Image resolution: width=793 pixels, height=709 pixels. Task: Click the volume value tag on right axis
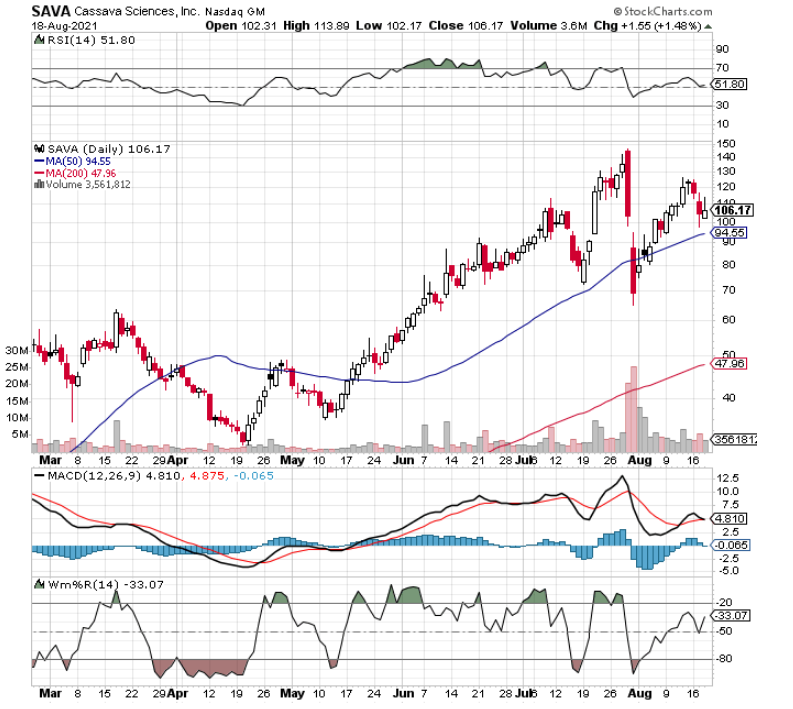tap(734, 439)
